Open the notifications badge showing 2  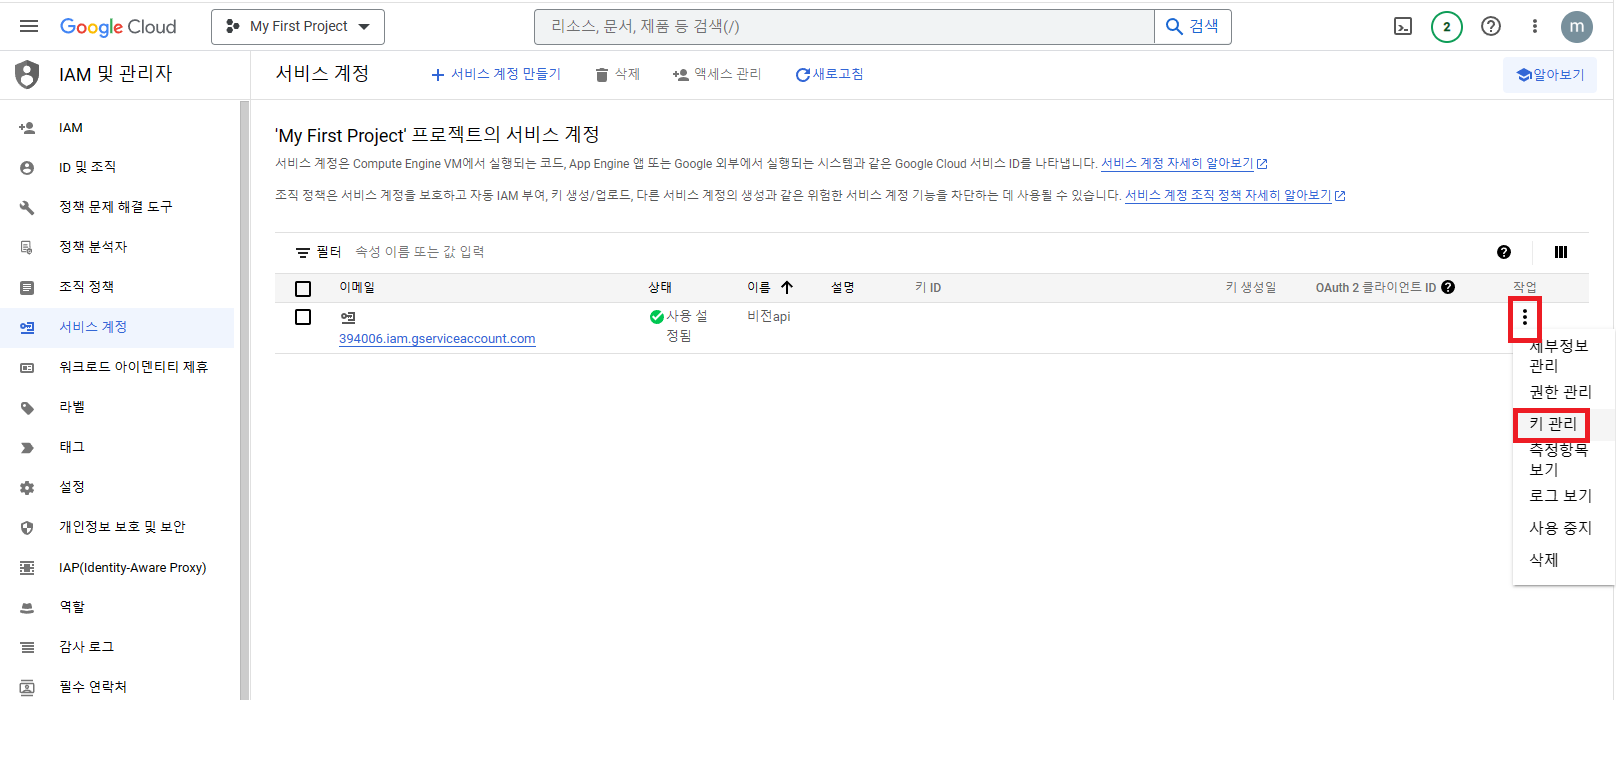click(1446, 26)
